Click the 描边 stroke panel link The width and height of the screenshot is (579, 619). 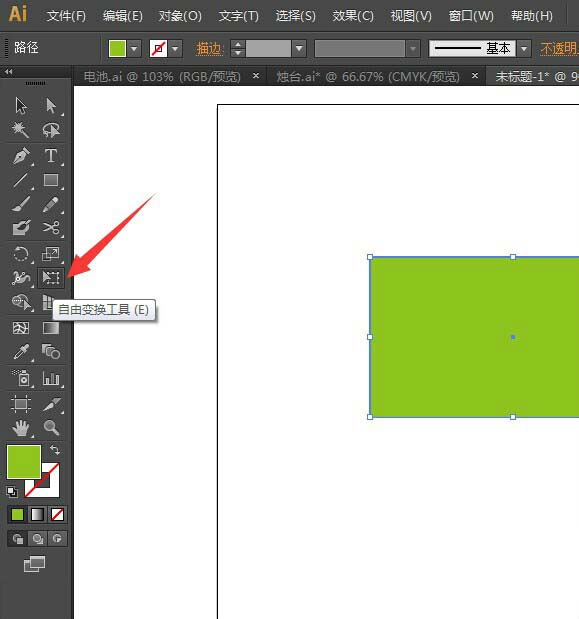point(210,49)
